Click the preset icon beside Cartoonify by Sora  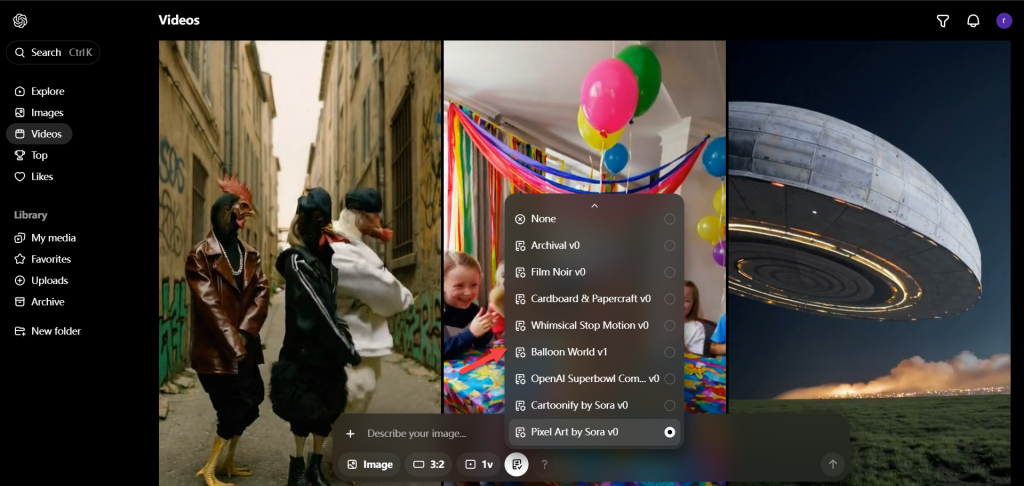click(x=520, y=406)
